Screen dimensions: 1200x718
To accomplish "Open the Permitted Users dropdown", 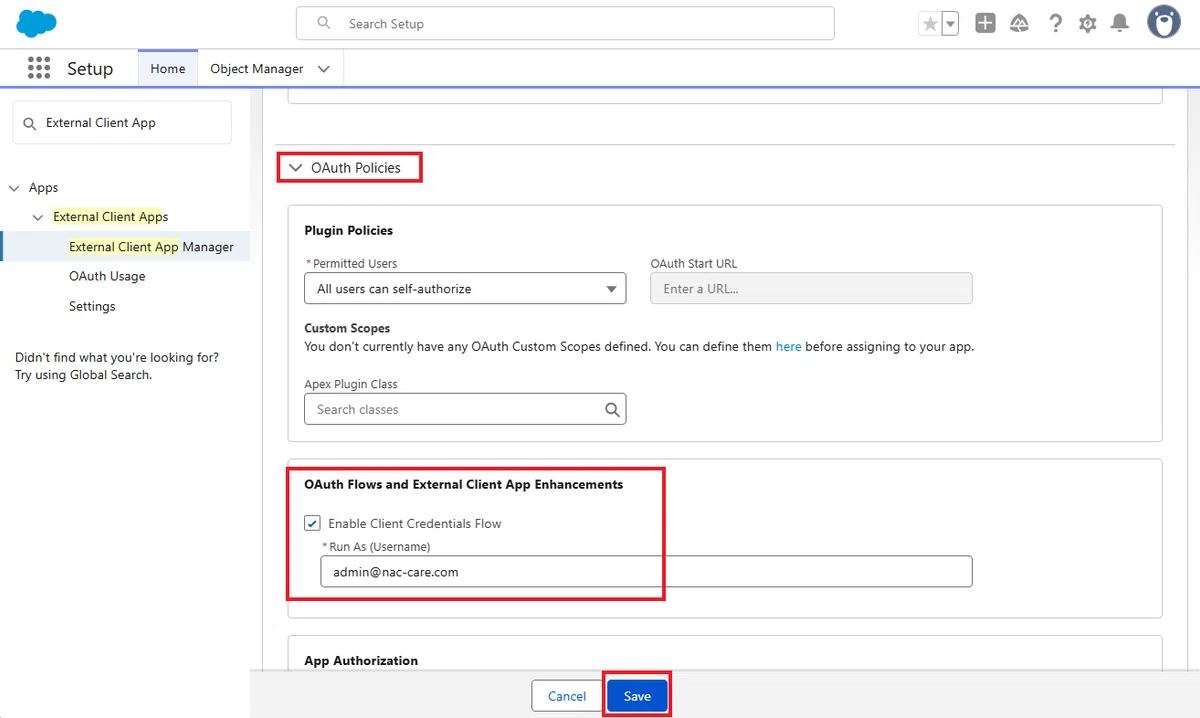I will pyautogui.click(x=465, y=288).
